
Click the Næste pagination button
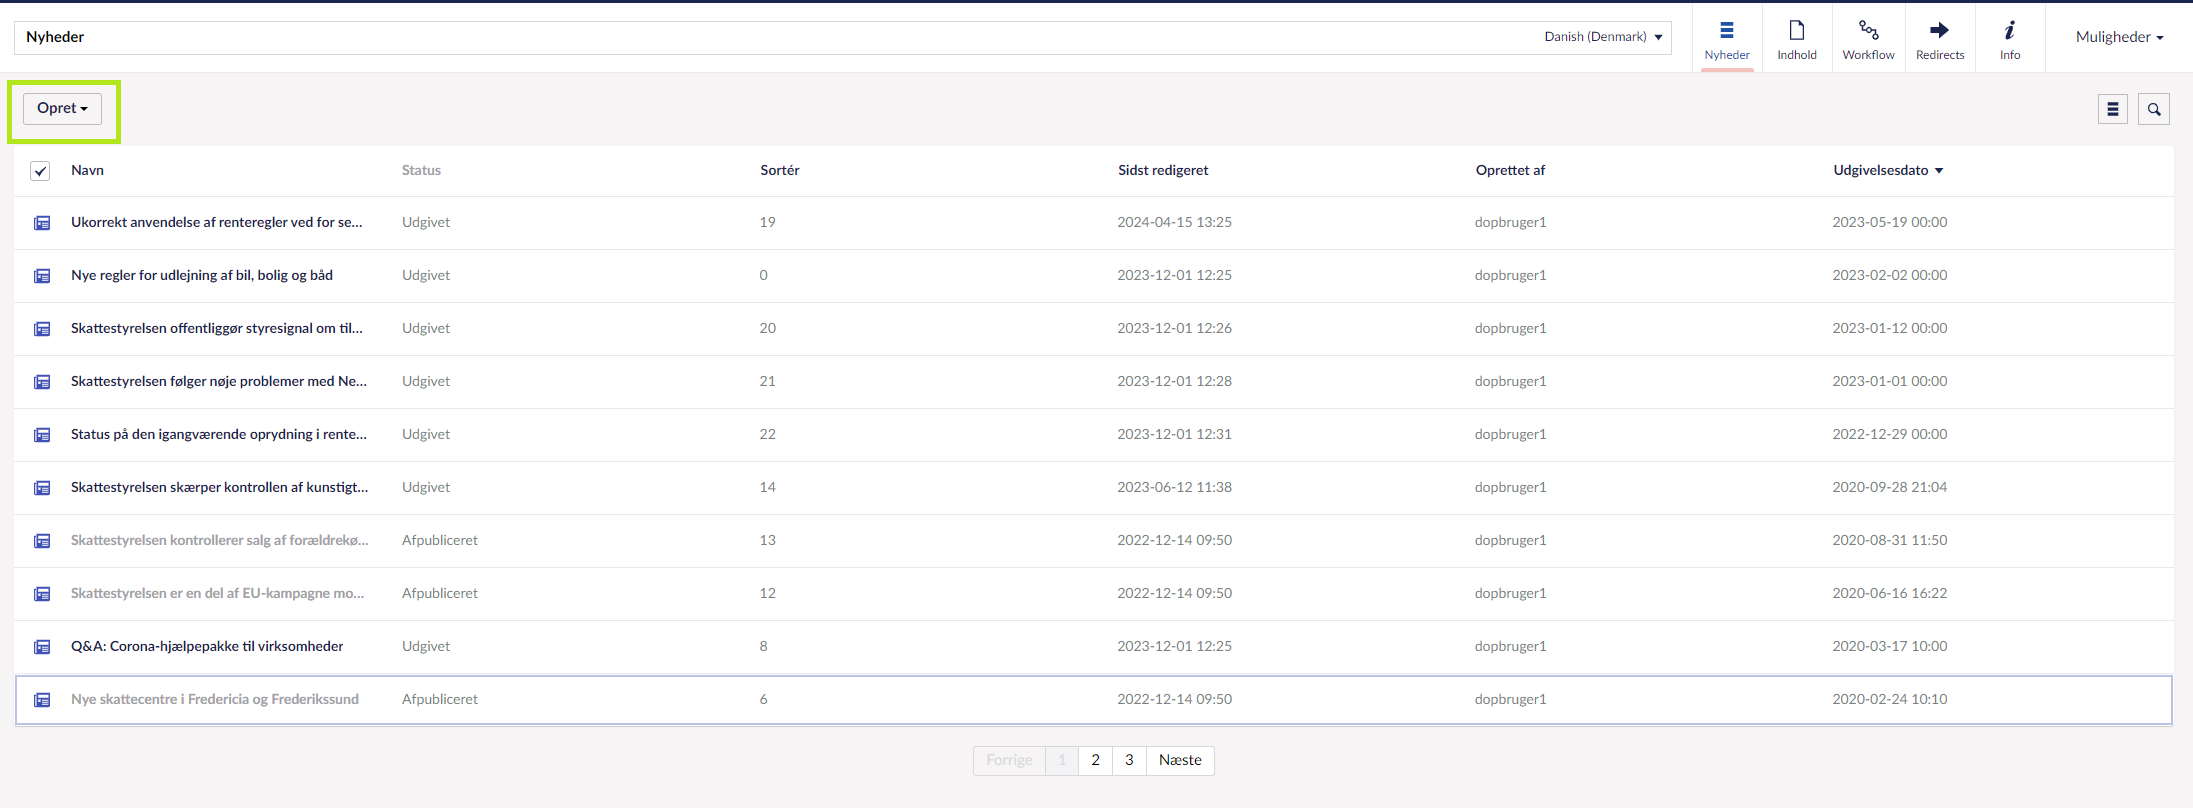pos(1180,760)
